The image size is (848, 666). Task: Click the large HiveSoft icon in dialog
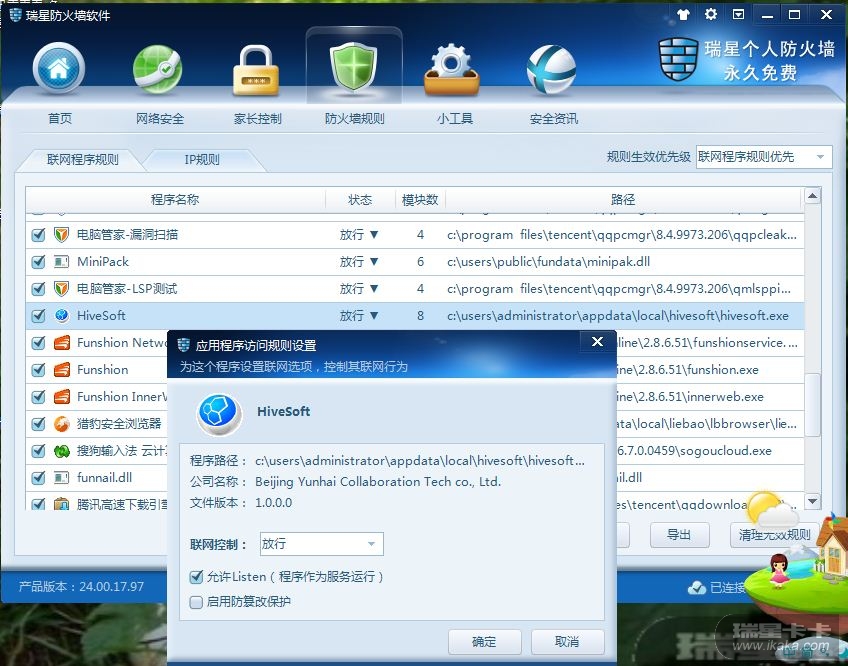[218, 414]
